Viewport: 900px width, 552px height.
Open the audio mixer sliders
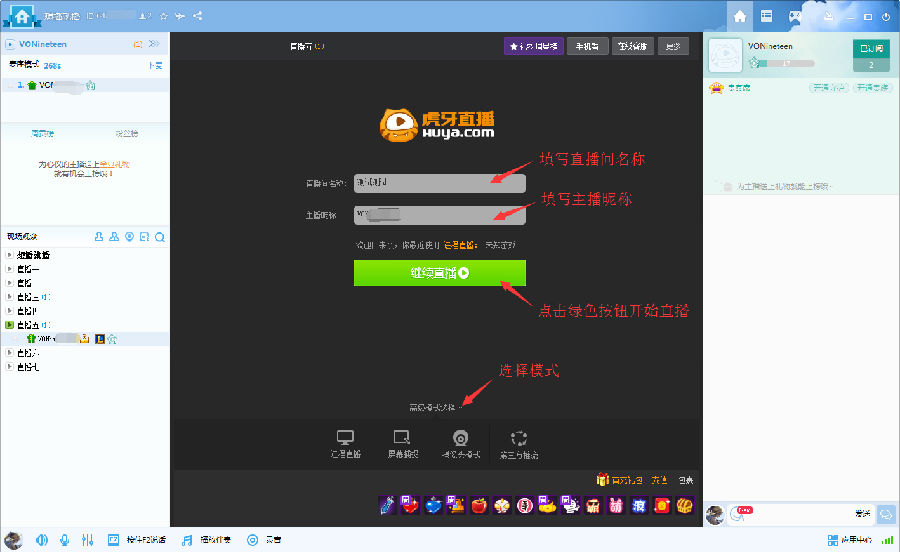(x=87, y=540)
